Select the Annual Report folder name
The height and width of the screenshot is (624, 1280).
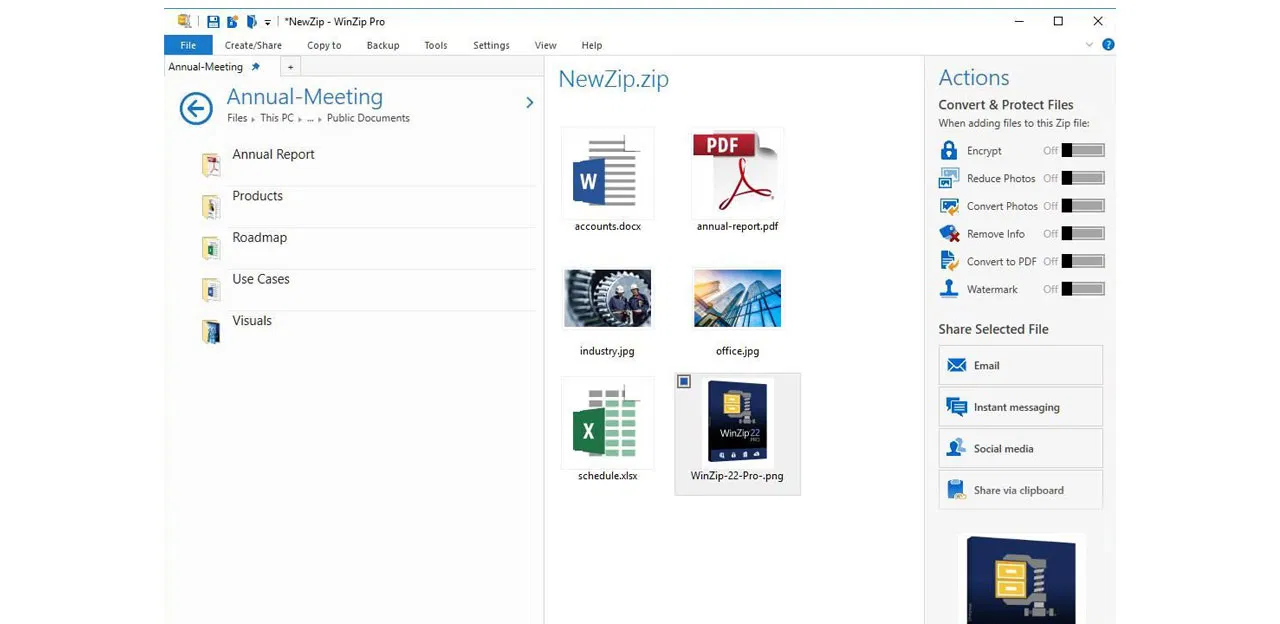pos(273,154)
